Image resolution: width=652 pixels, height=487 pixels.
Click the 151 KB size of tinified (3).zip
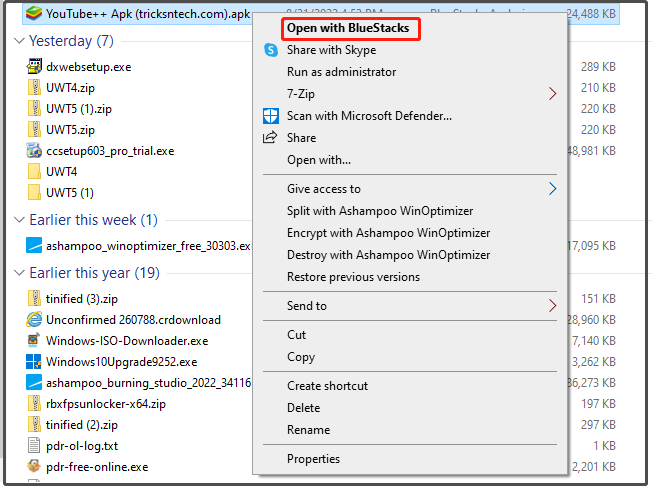click(598, 299)
